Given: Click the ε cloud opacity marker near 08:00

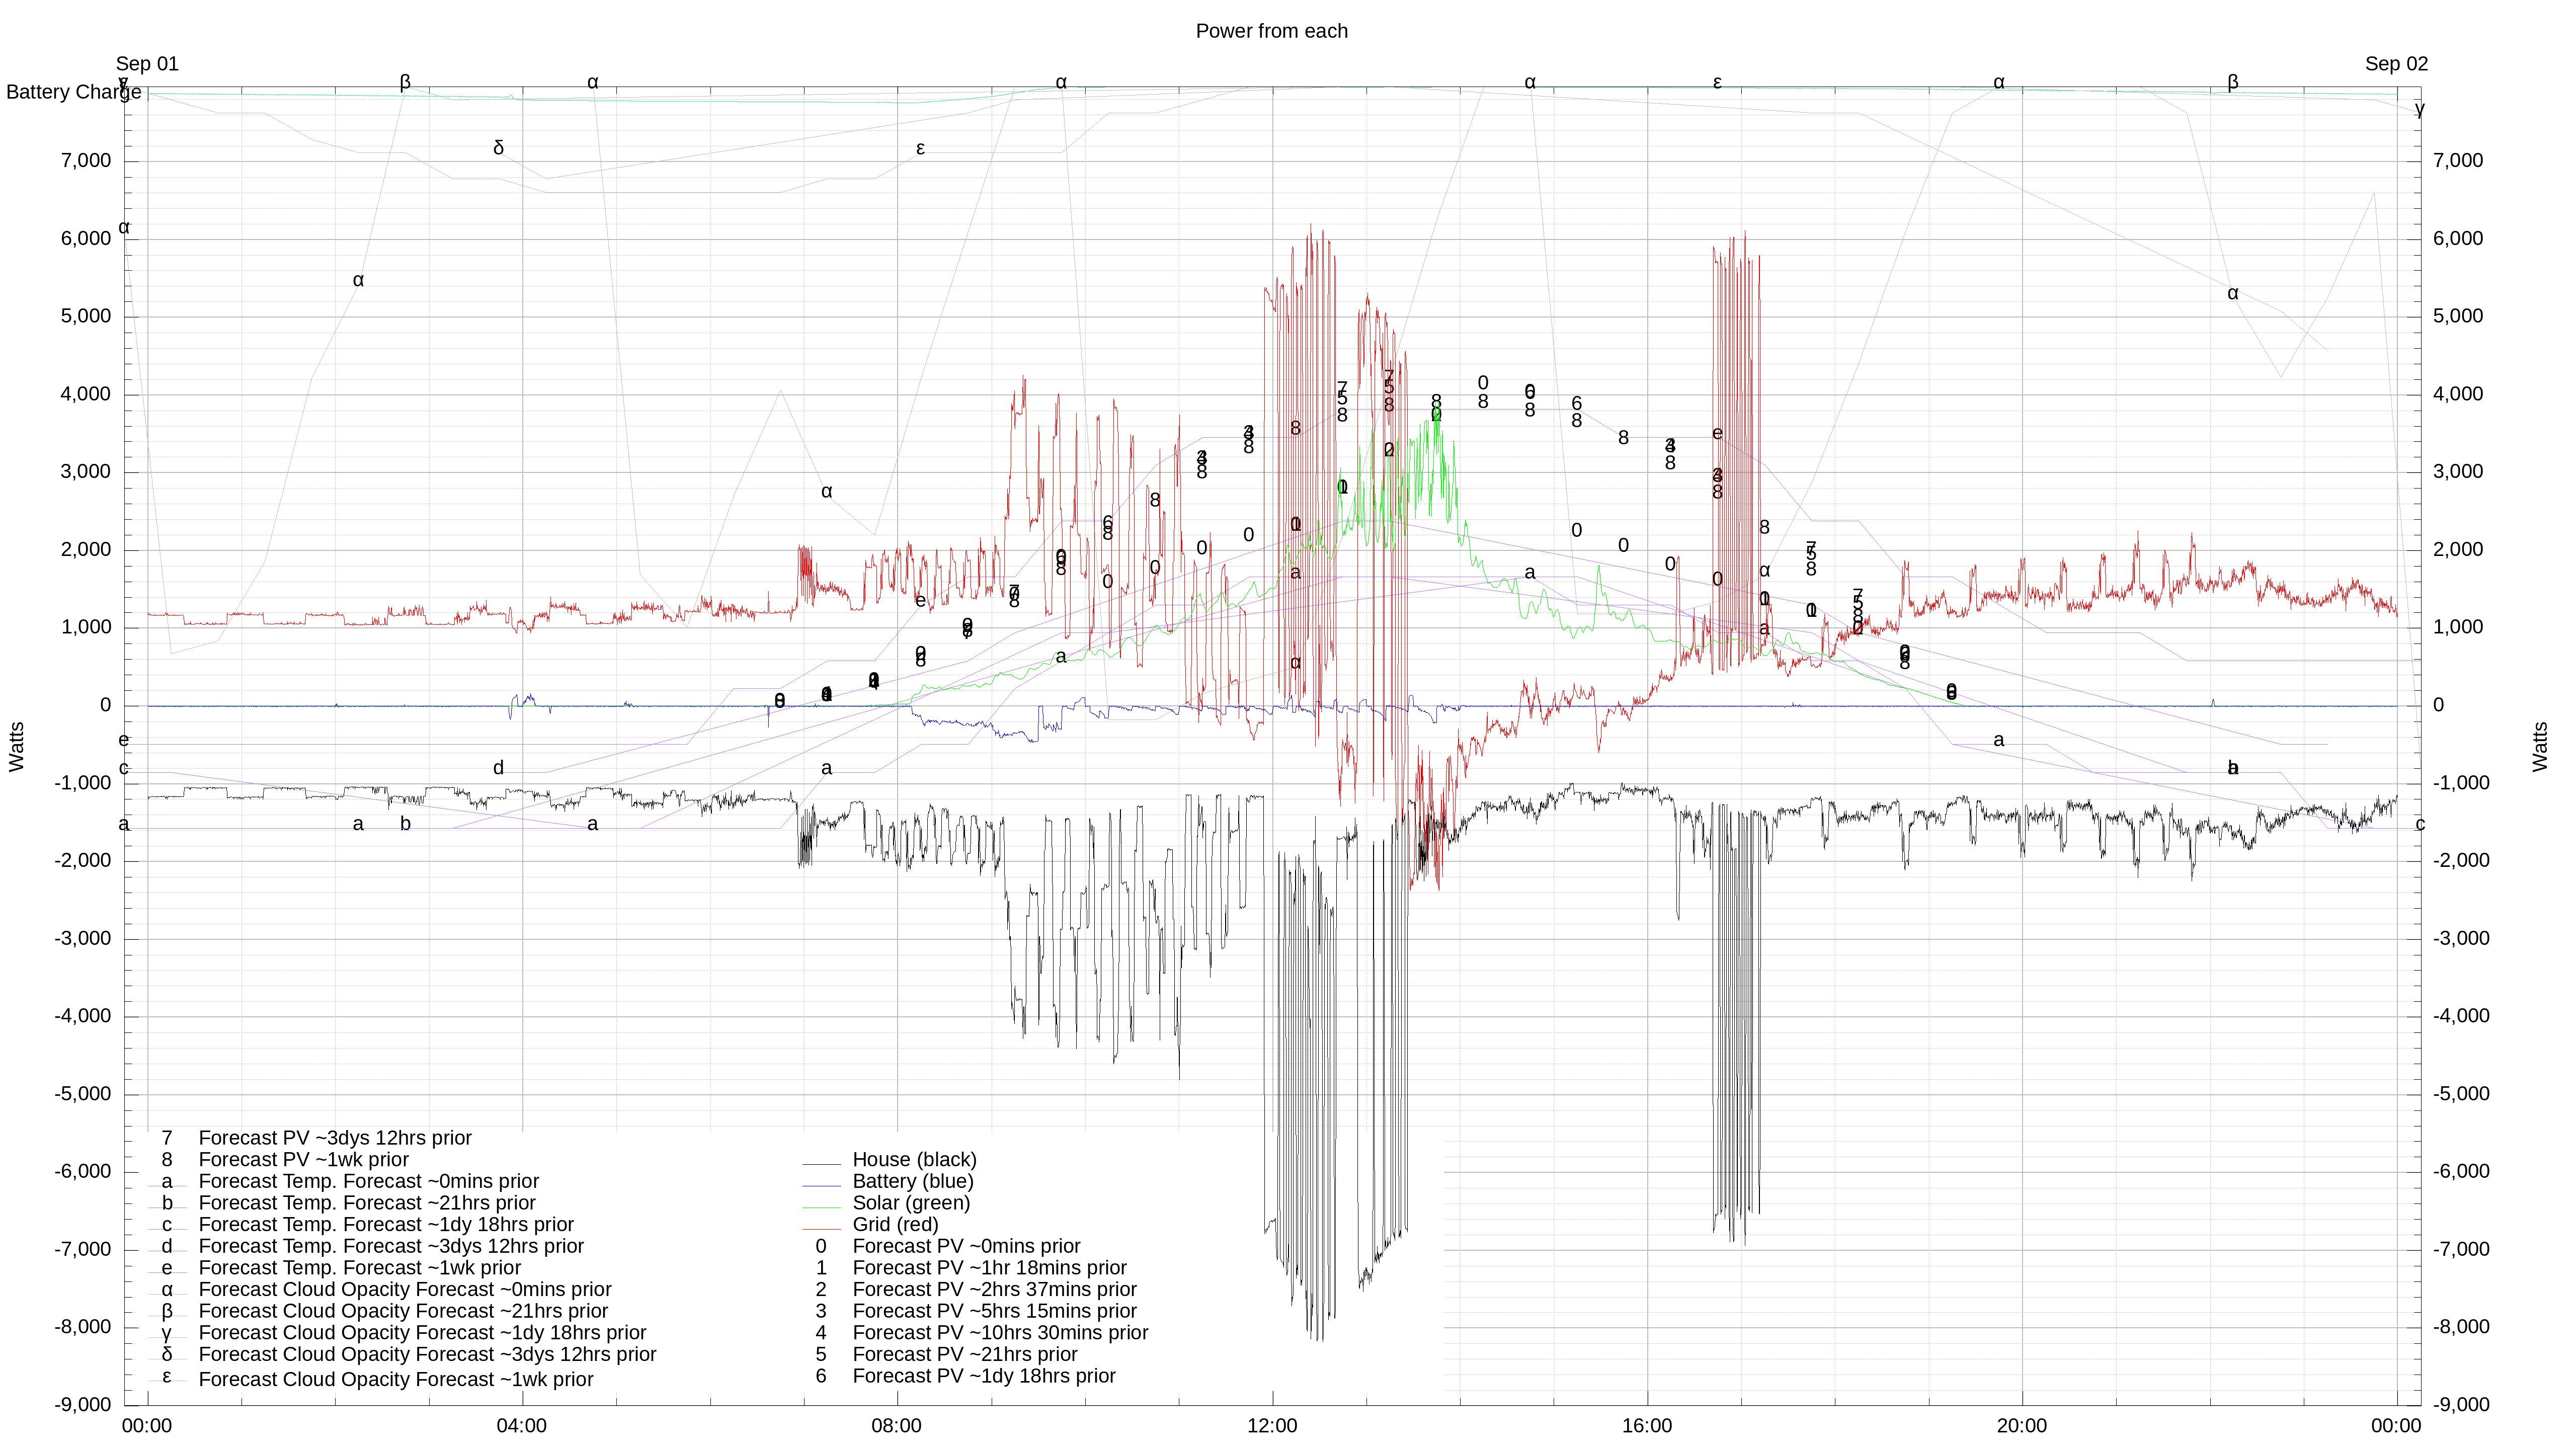Looking at the screenshot, I should pos(920,148).
